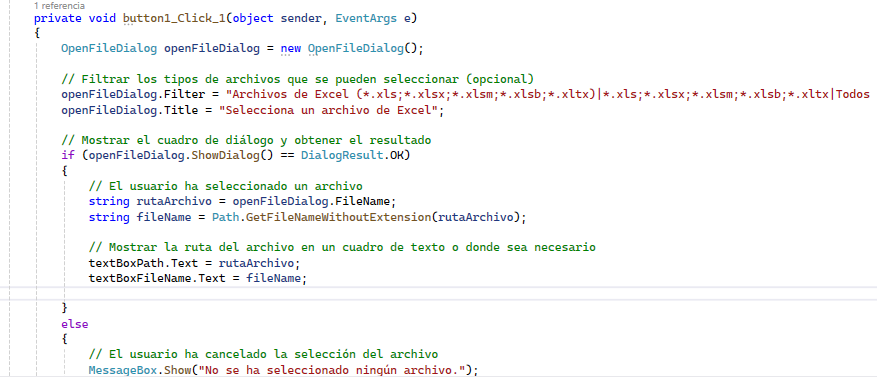Click the "new" keyword before OpenFileDialog()

pos(291,48)
